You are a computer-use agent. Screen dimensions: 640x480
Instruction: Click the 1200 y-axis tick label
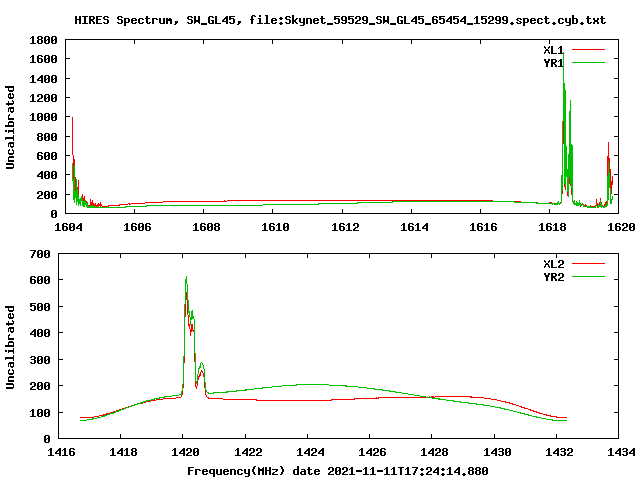(x=43, y=98)
